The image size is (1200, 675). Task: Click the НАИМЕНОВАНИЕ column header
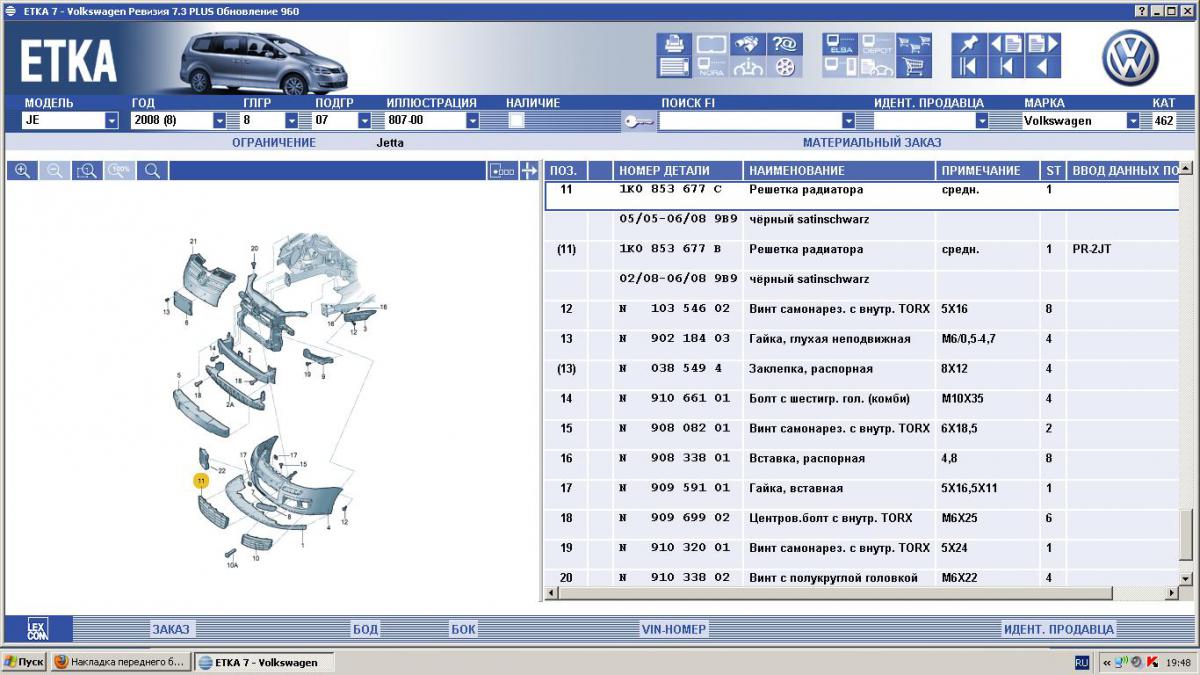click(840, 171)
